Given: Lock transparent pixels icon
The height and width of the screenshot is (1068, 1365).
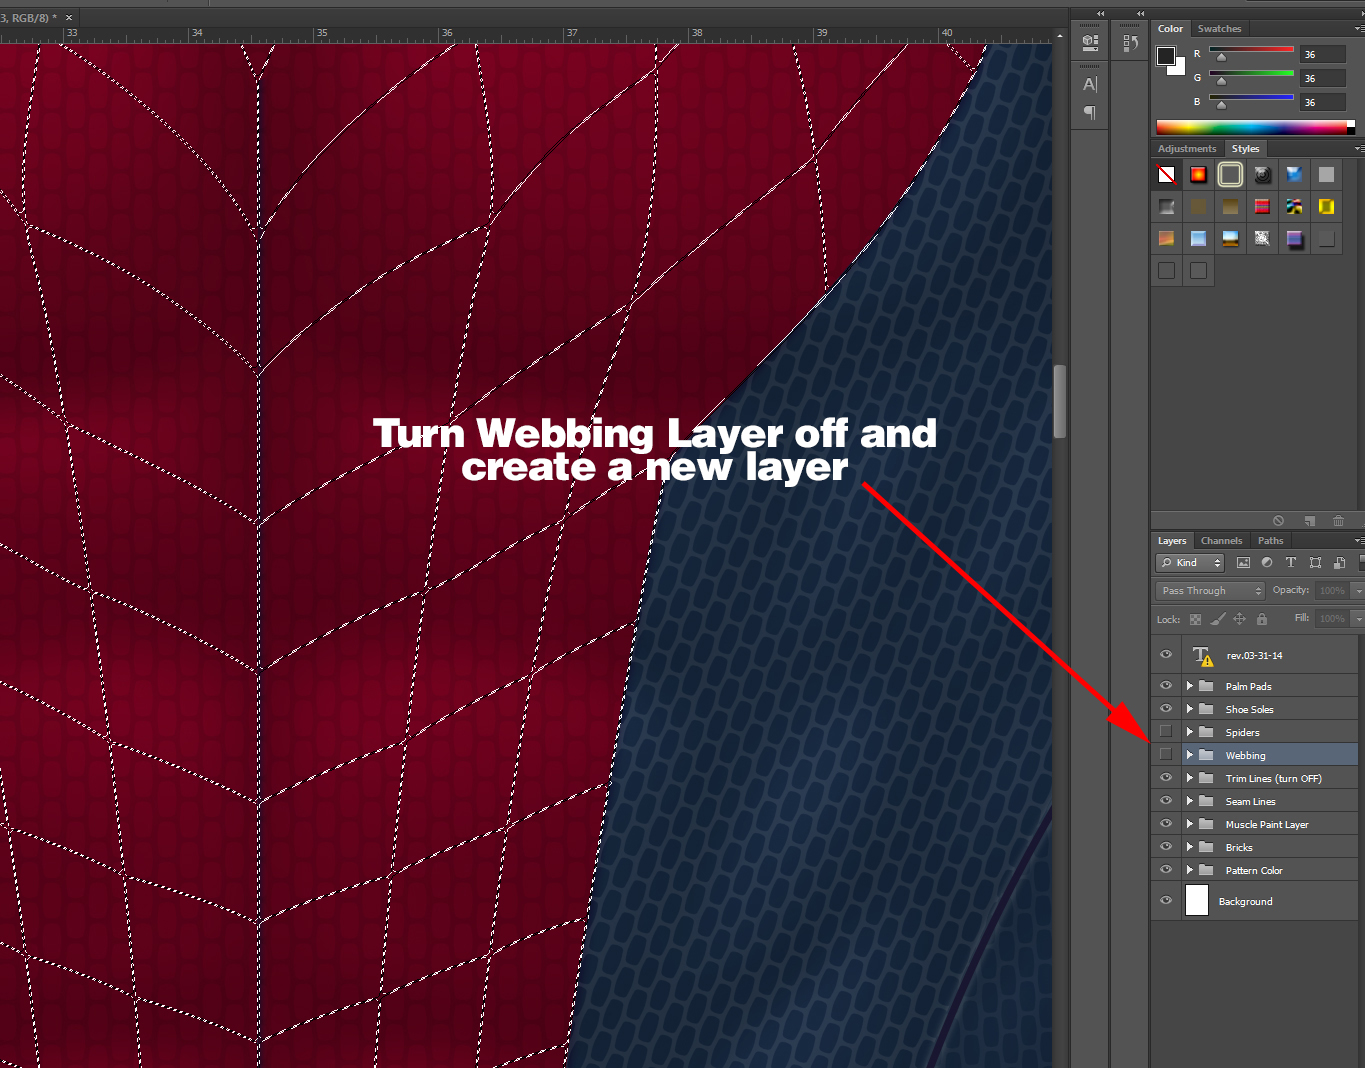Looking at the screenshot, I should 1195,619.
